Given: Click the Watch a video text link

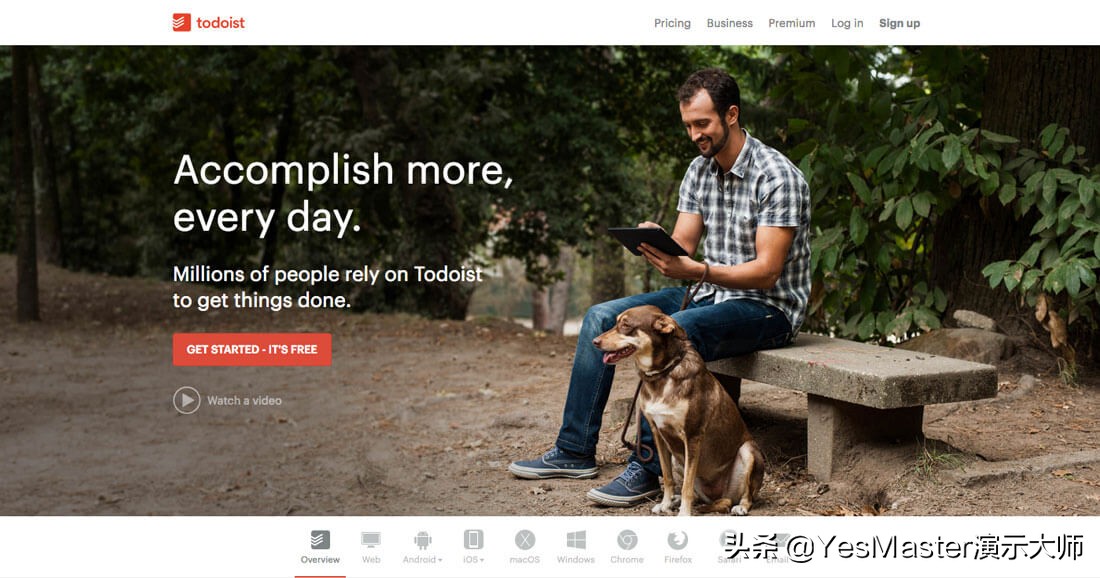Looking at the screenshot, I should [244, 401].
